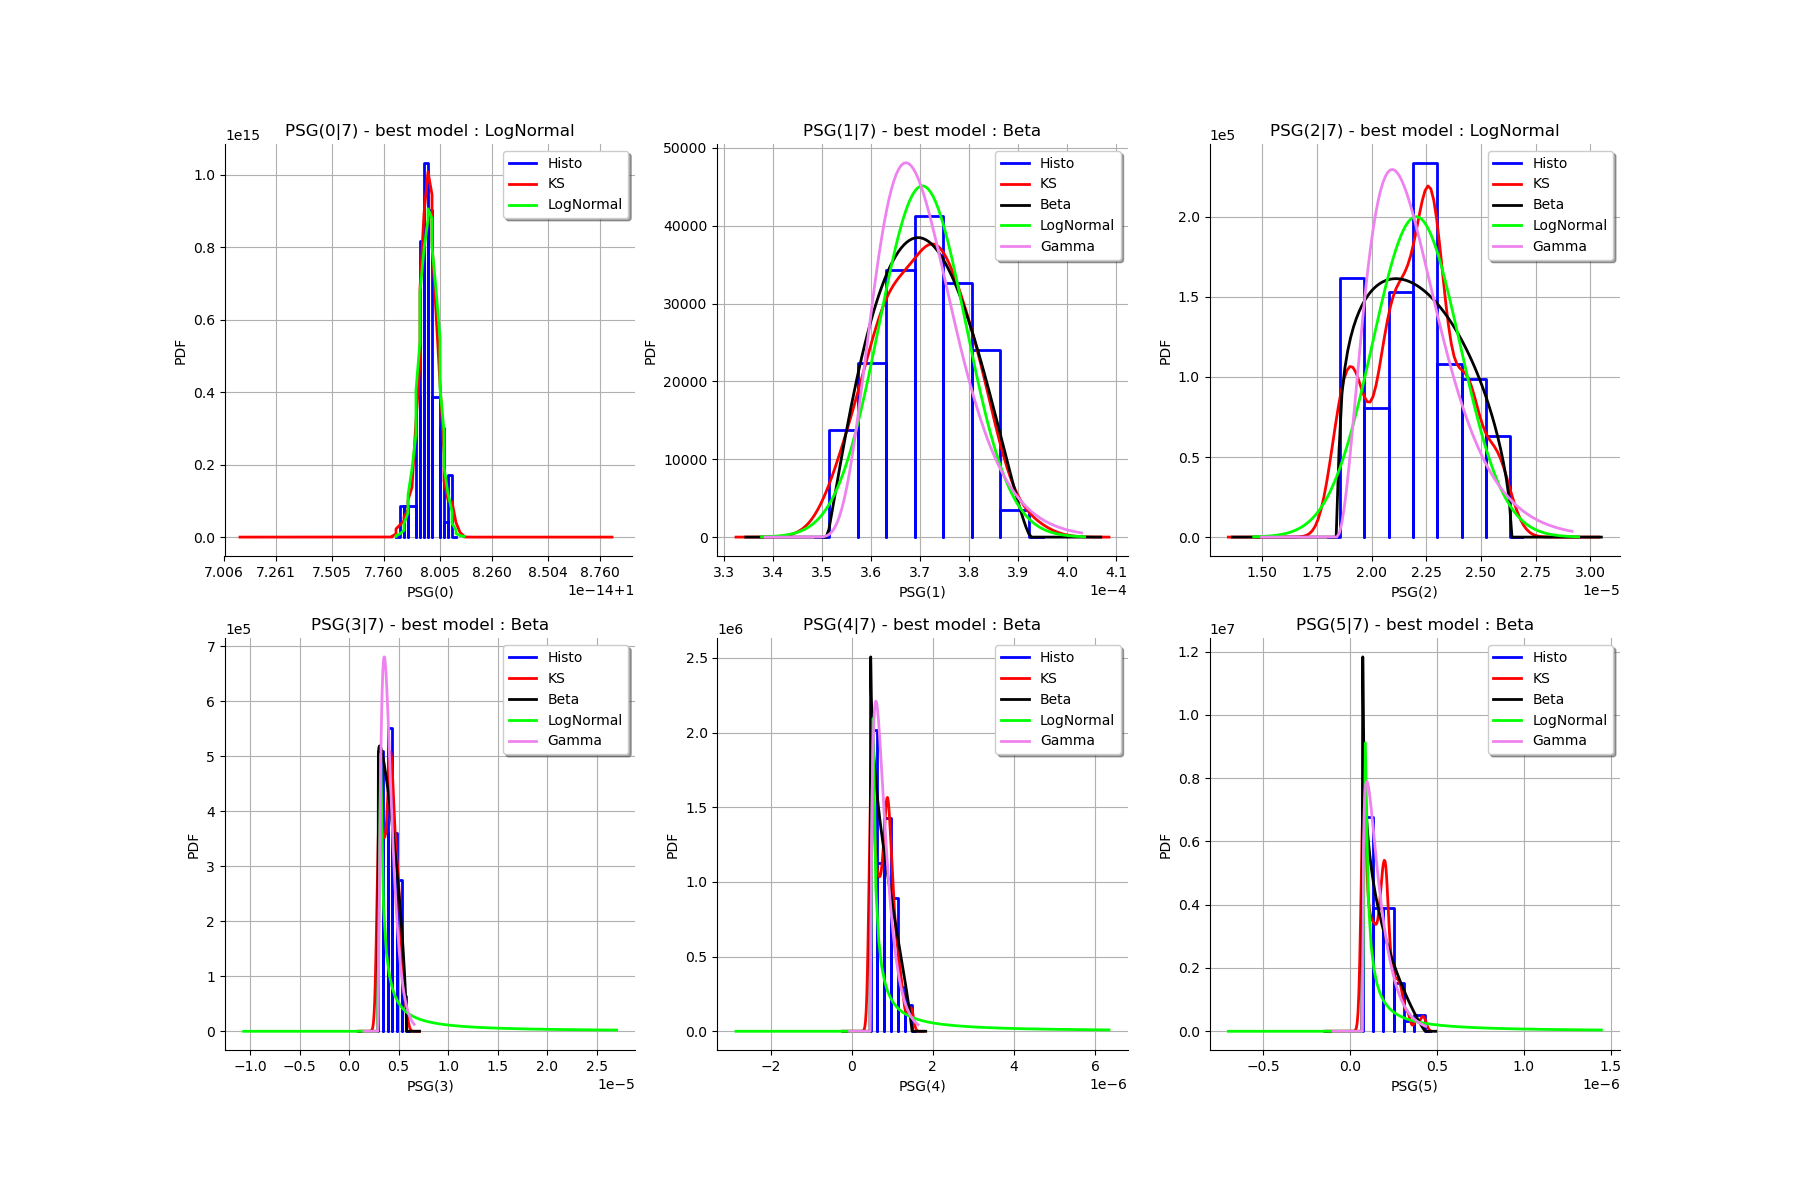This screenshot has width=1800, height=1200.
Task: Click the blue Histo line sample in PSG(4|7) legend
Action: 1017,657
